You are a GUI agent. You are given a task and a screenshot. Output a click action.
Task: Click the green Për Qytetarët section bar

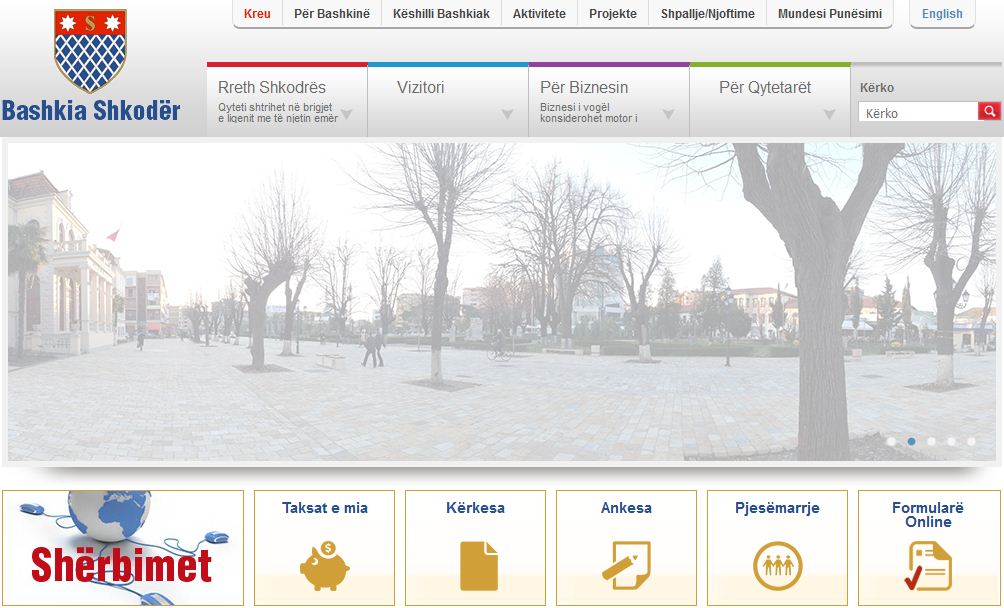click(x=769, y=88)
